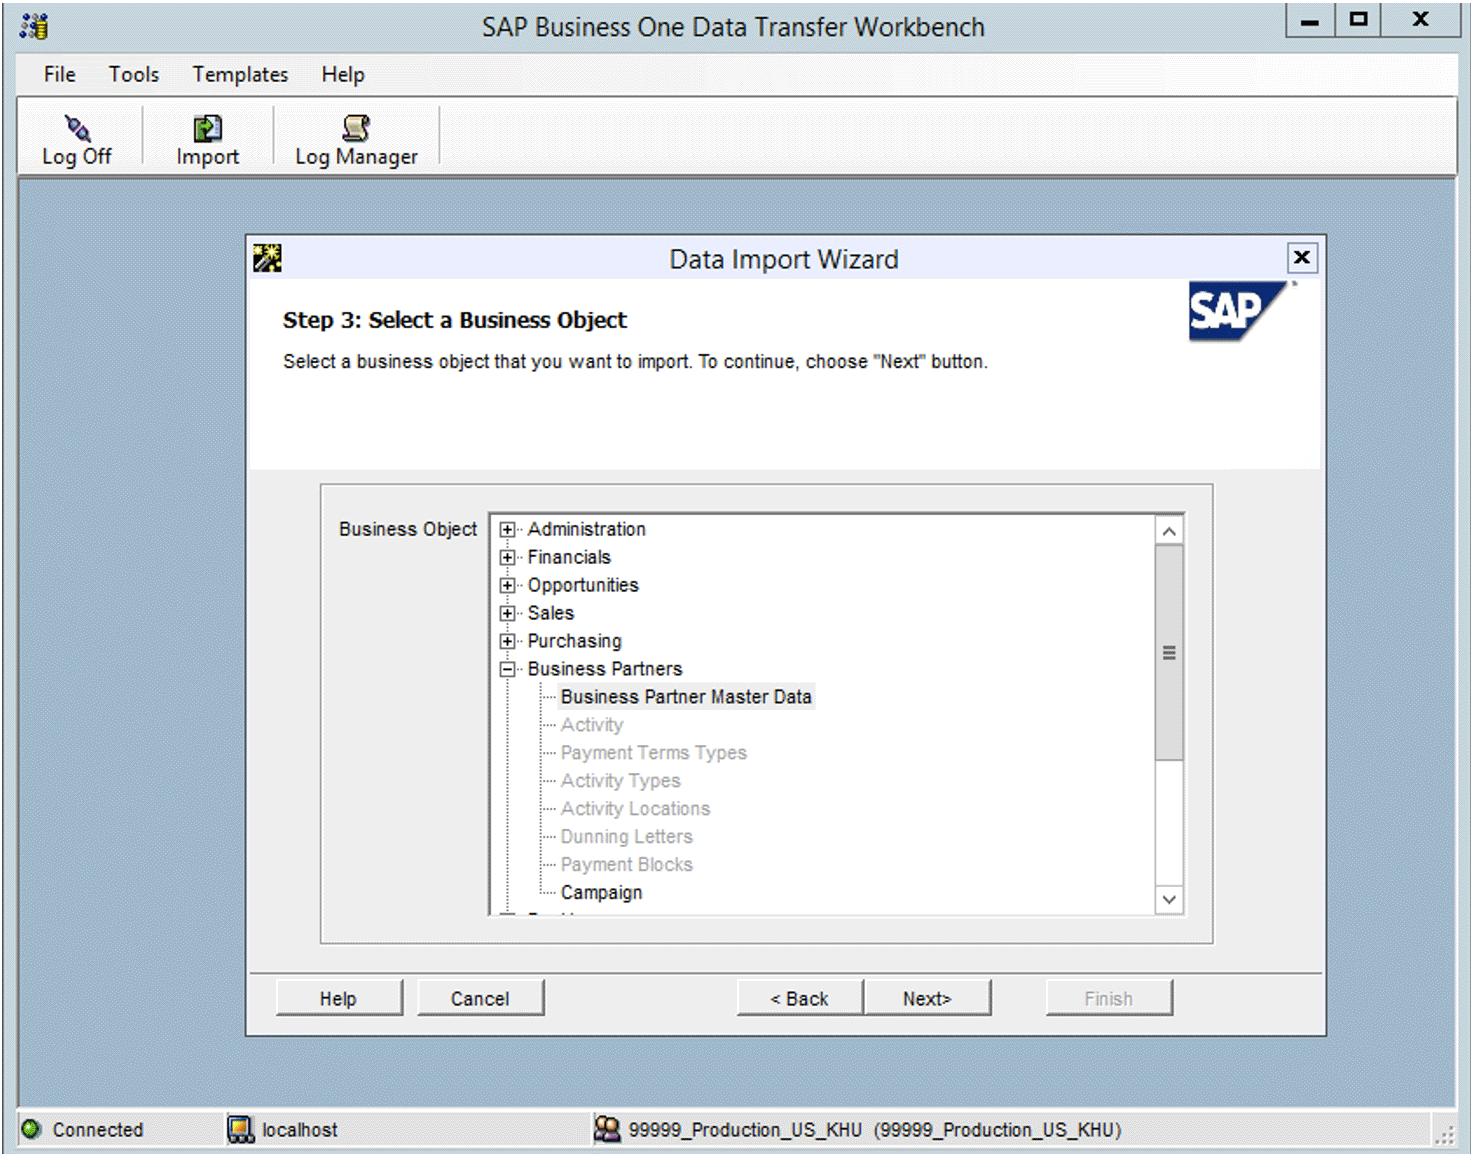The image size is (1473, 1154).
Task: Click the localhost status text
Action: point(300,1130)
